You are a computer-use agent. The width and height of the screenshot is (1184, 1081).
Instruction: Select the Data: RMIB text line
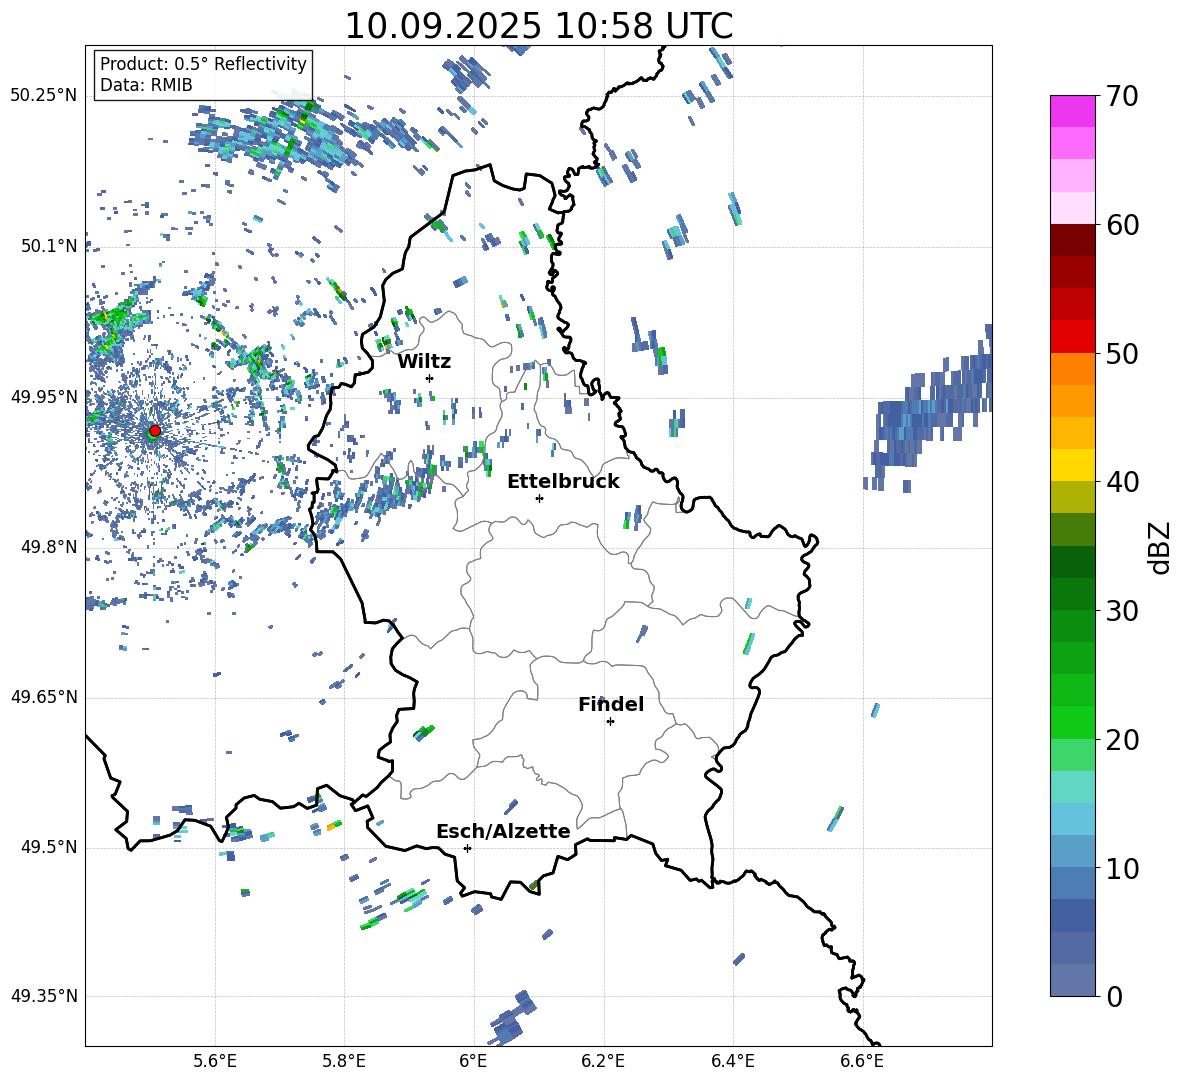[x=146, y=85]
